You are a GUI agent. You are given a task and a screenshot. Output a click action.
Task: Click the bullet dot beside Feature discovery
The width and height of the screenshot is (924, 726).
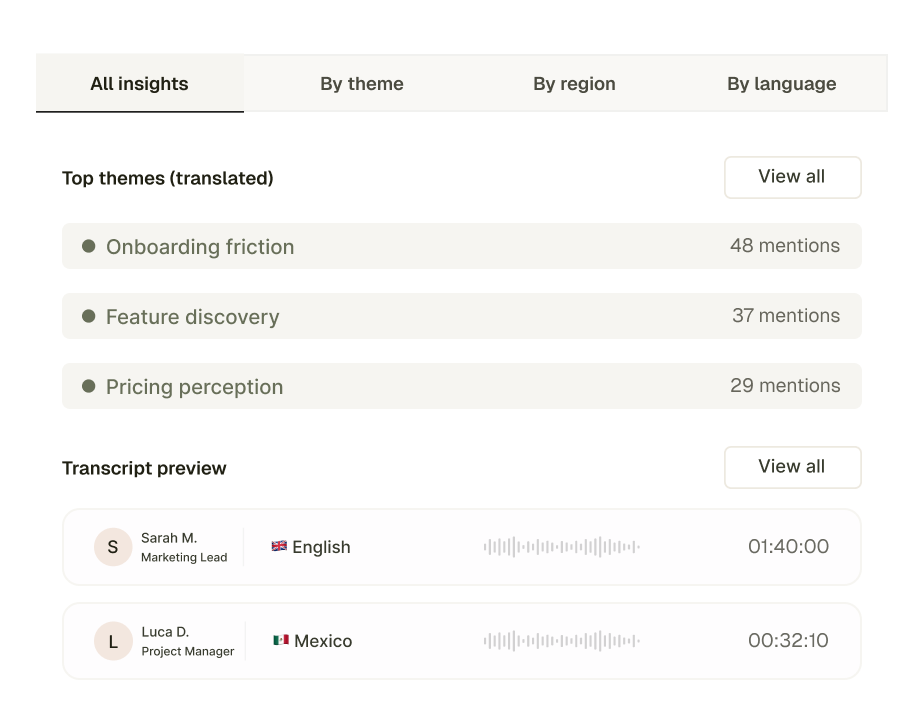pyautogui.click(x=88, y=316)
